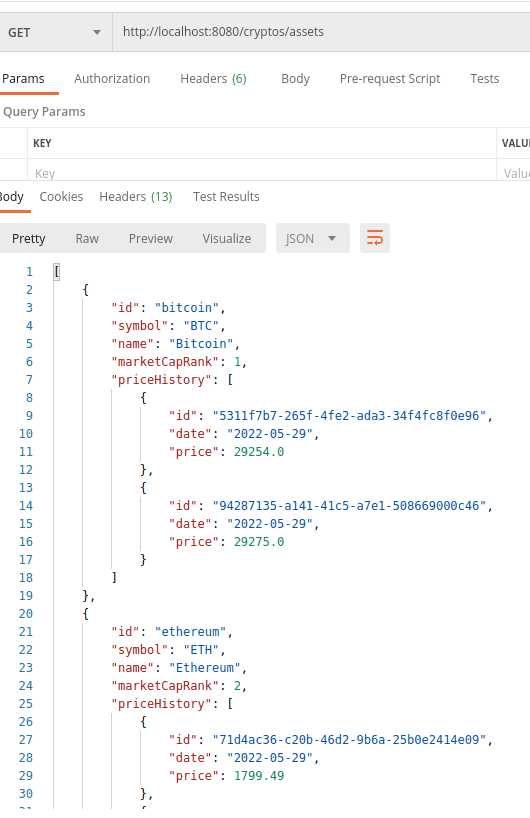Click the request URL field
Screen dimensions: 530x818
pos(321,32)
